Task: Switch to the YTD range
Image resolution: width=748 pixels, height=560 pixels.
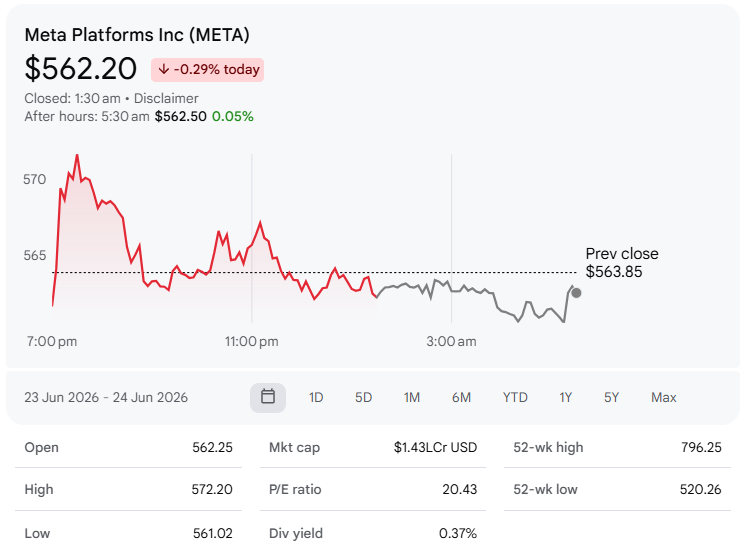Action: [515, 397]
